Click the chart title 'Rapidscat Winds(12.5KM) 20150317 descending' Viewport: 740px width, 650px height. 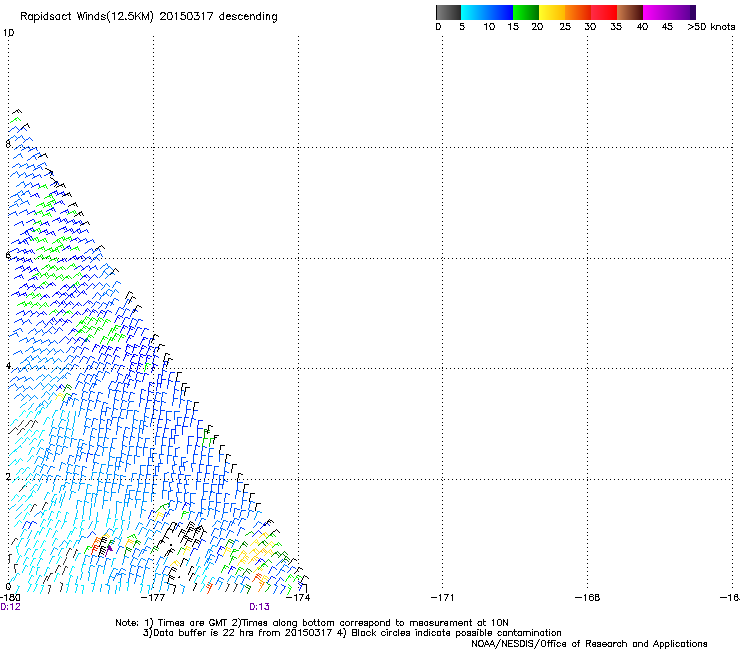149,17
